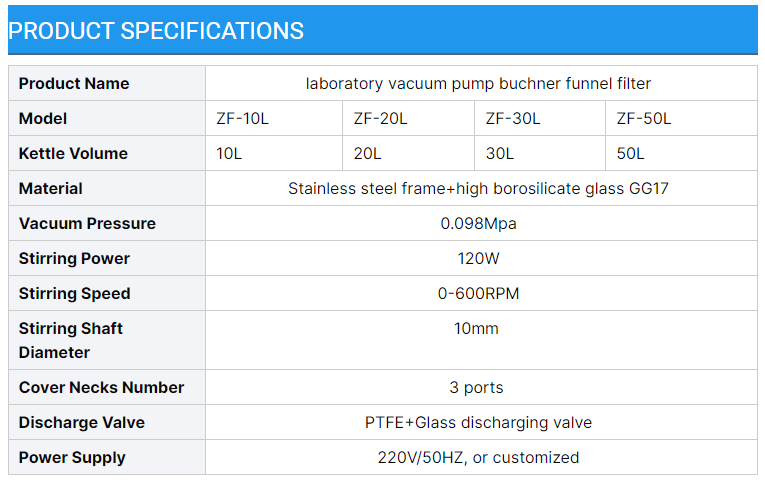The height and width of the screenshot is (485, 765).
Task: Click the 10mm shaft diameter value
Action: pos(476,329)
